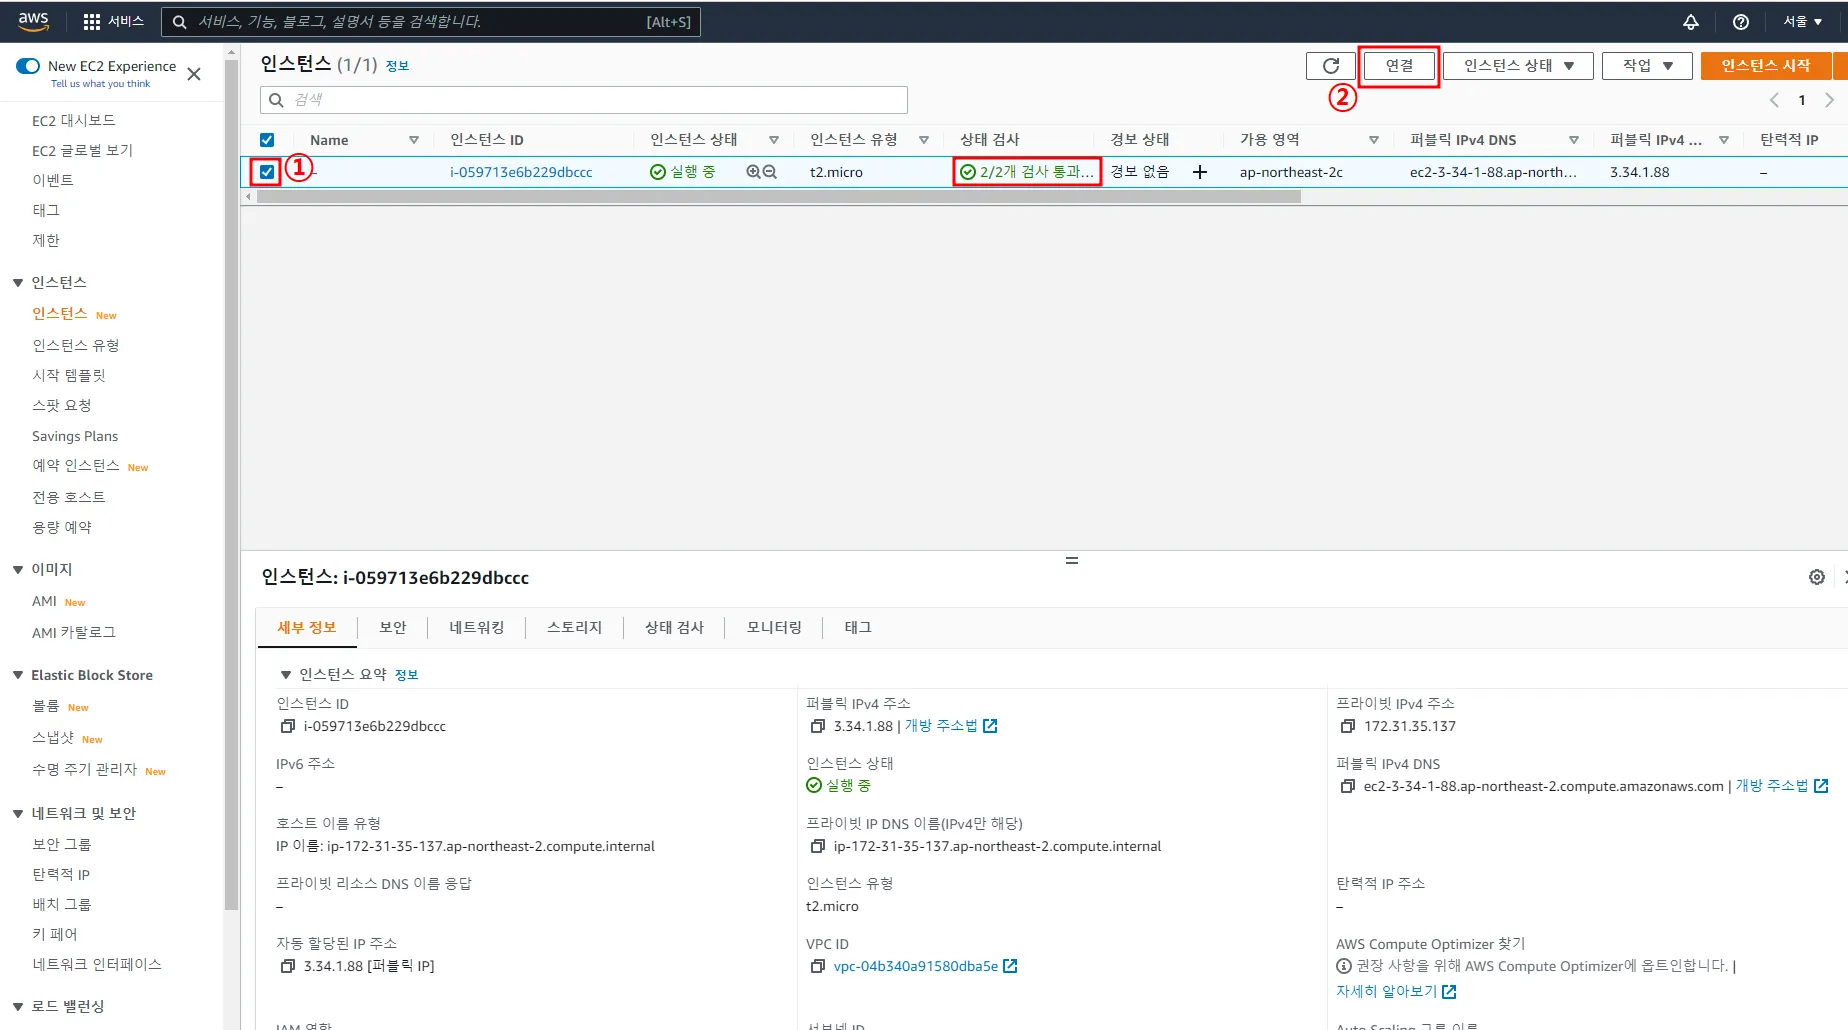Open the help question mark icon
1848x1030 pixels.
[1741, 22]
